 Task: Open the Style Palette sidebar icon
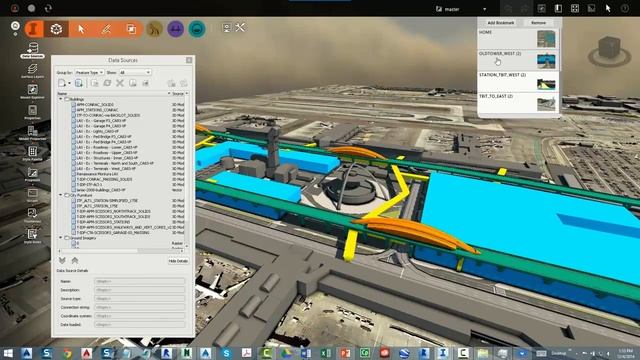[x=33, y=153]
